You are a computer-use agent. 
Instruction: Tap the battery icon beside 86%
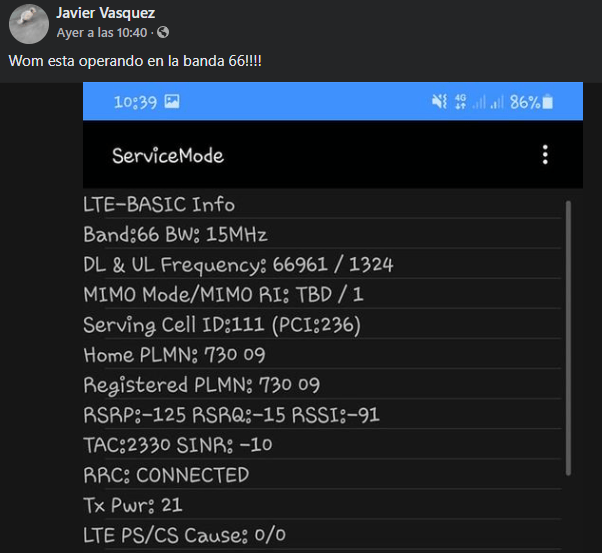pos(548,102)
